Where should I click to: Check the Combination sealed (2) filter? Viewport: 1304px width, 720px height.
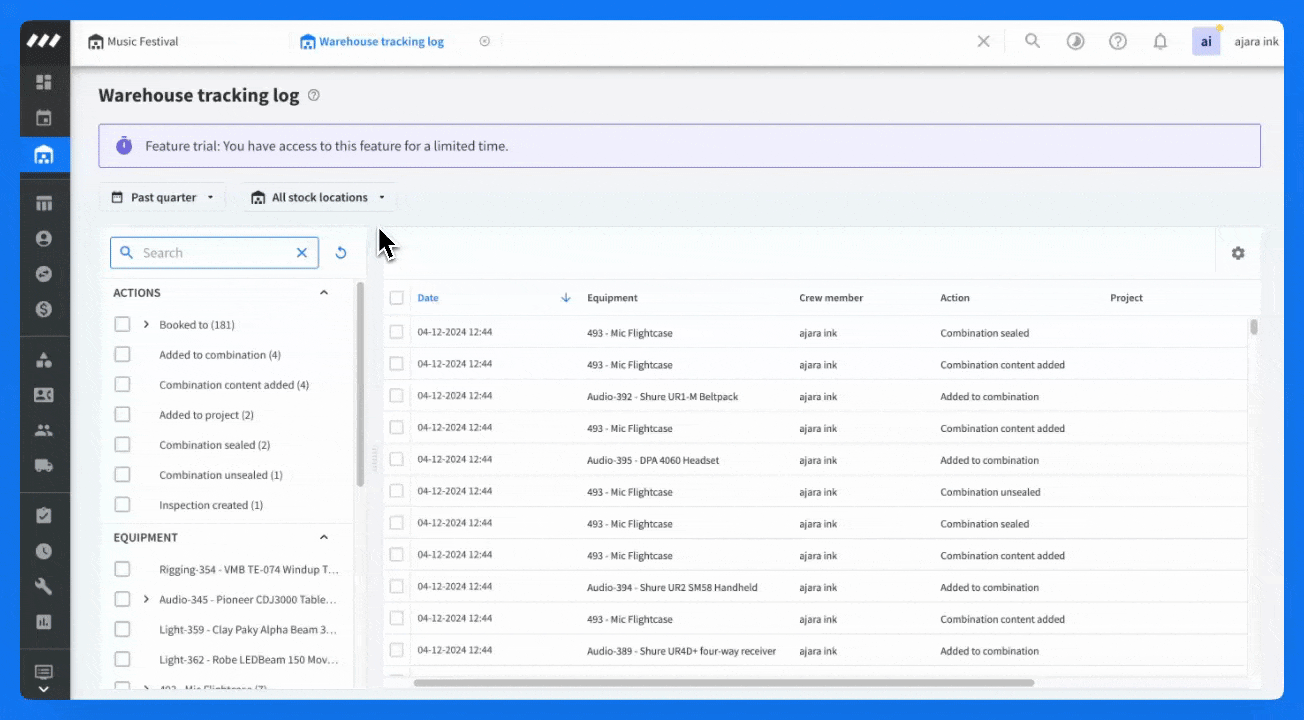click(122, 444)
